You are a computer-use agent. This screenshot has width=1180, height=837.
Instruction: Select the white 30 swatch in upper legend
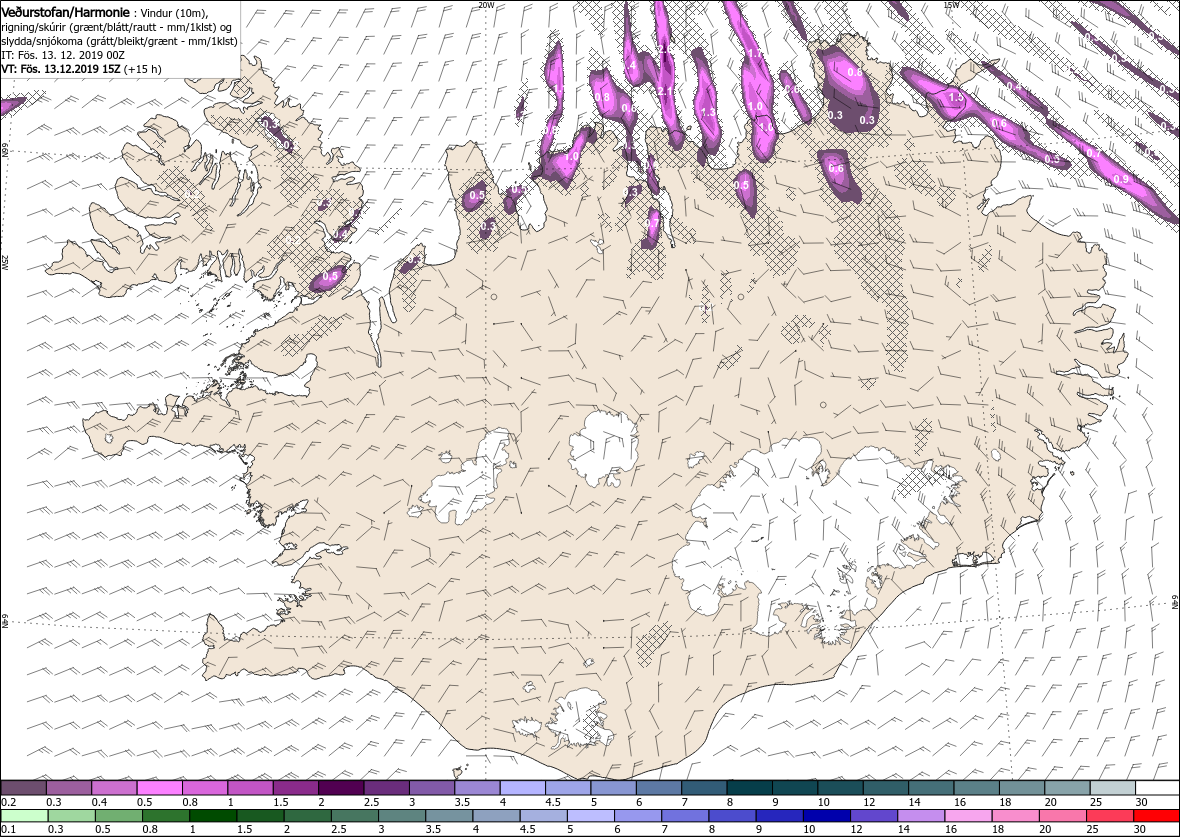tap(1157, 788)
